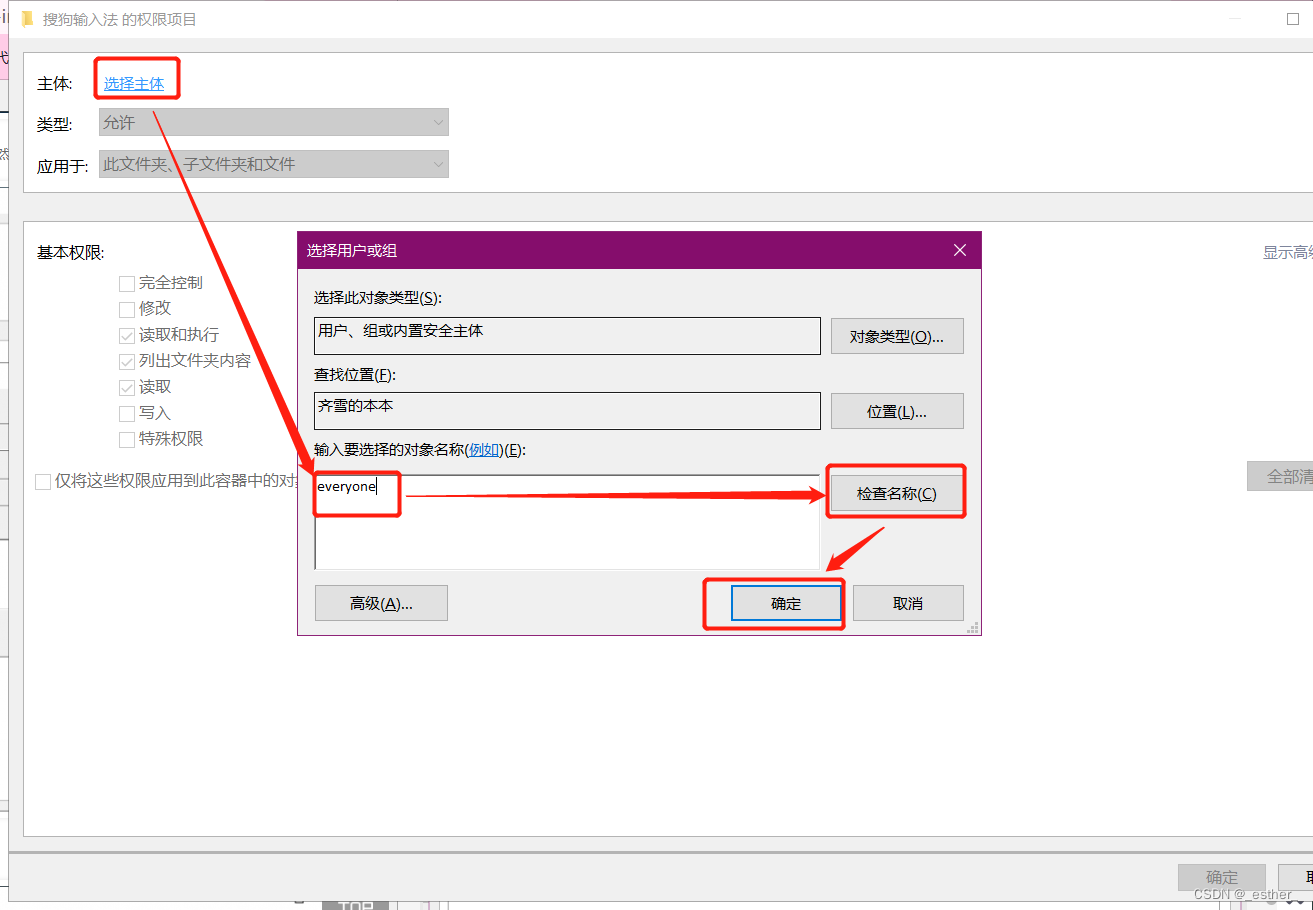The image size is (1313, 910).
Task: Toggle the 读取 checkbox
Action: (x=127, y=387)
